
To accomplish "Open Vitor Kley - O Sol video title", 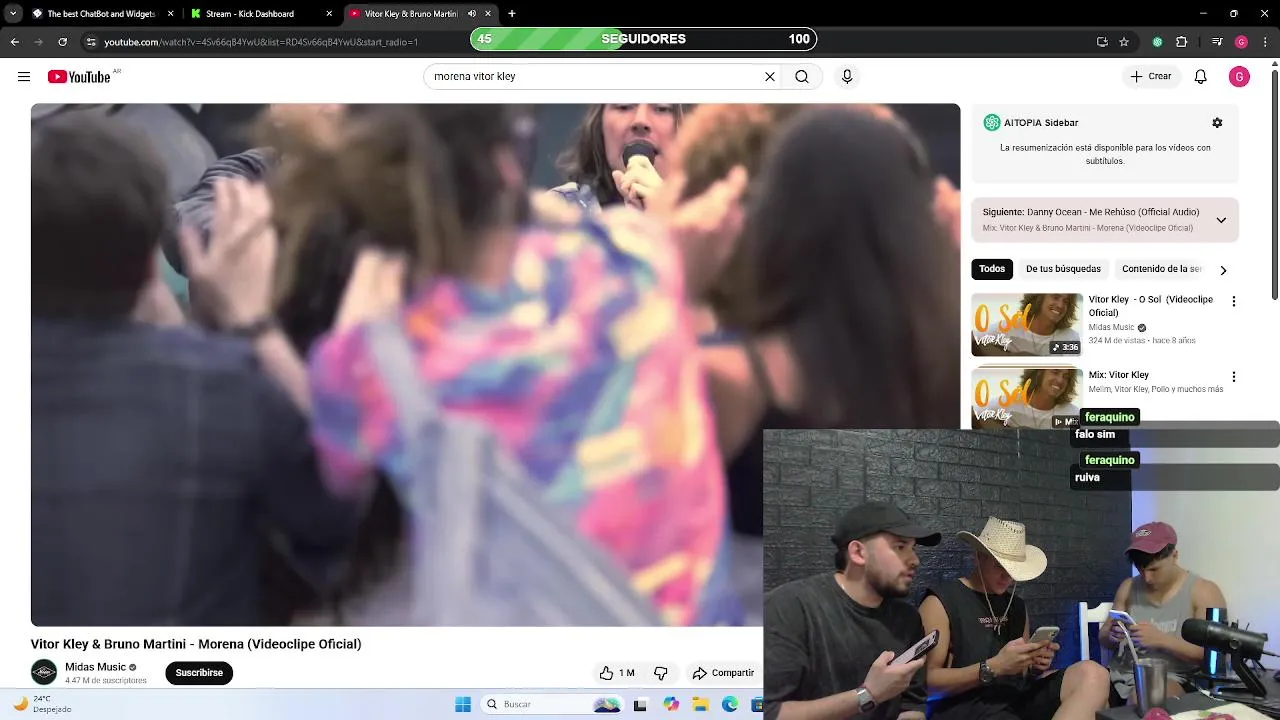I will point(1150,306).
